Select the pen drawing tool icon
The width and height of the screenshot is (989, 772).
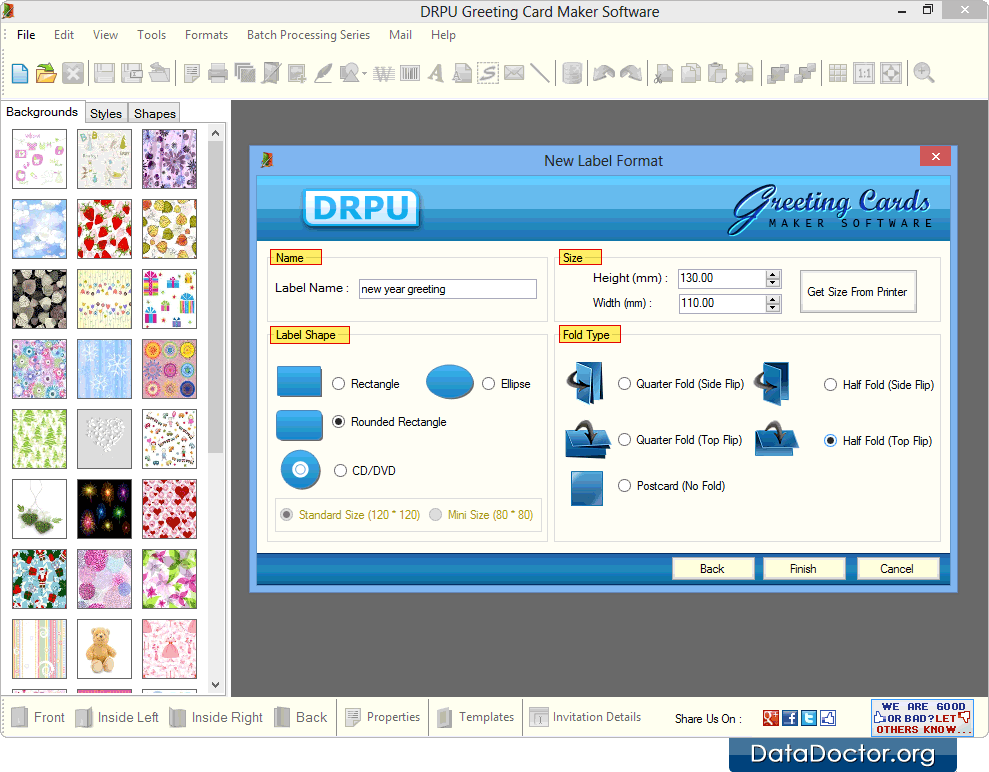tap(323, 74)
